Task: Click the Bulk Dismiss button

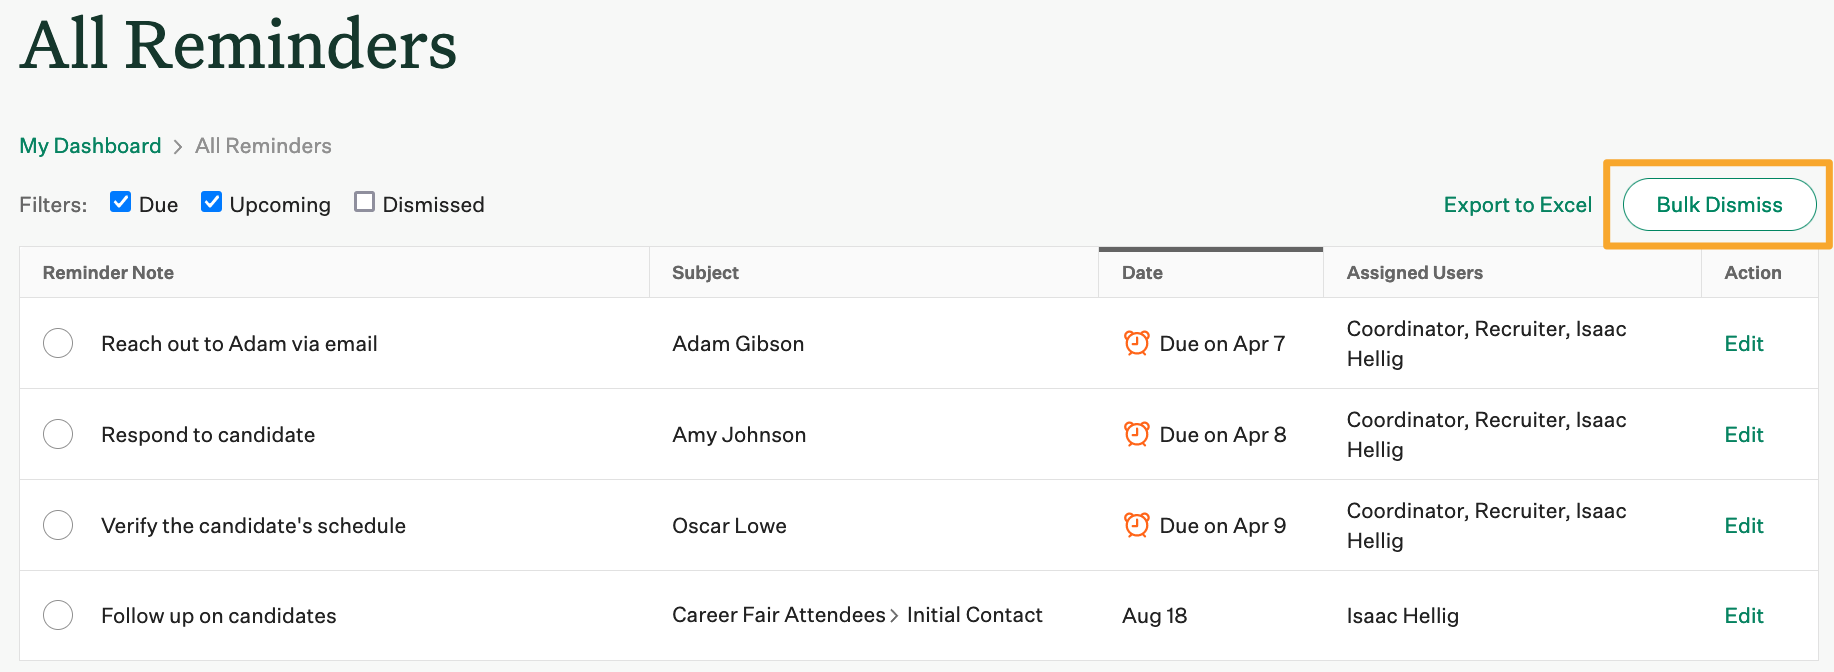Action: coord(1719,204)
